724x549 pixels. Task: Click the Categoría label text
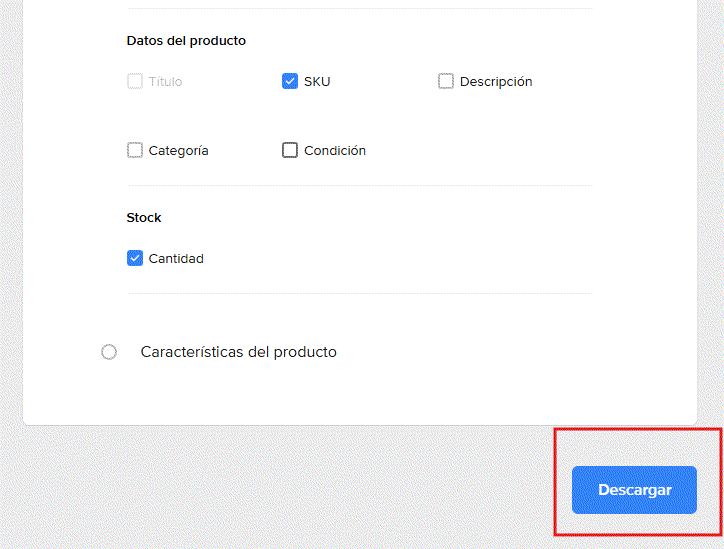click(178, 151)
